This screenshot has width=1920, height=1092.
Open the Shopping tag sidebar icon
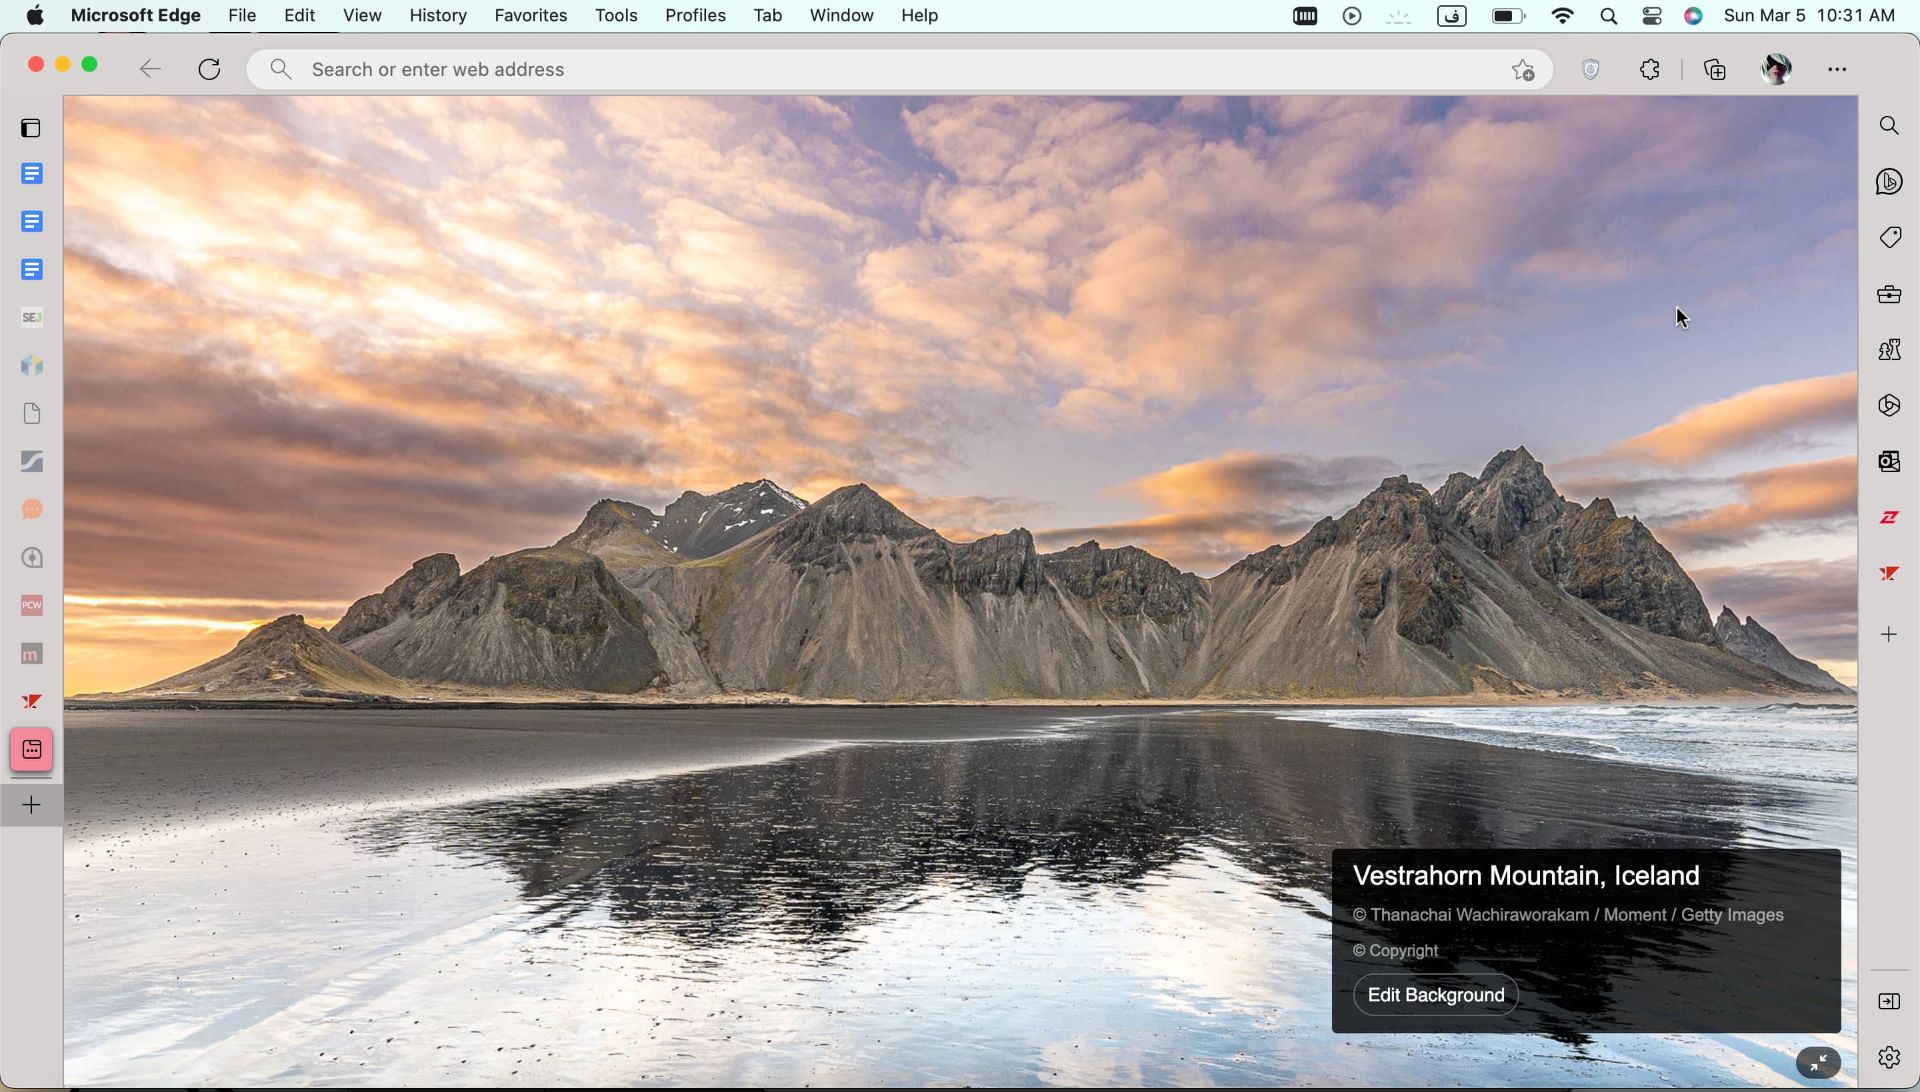tap(1888, 238)
